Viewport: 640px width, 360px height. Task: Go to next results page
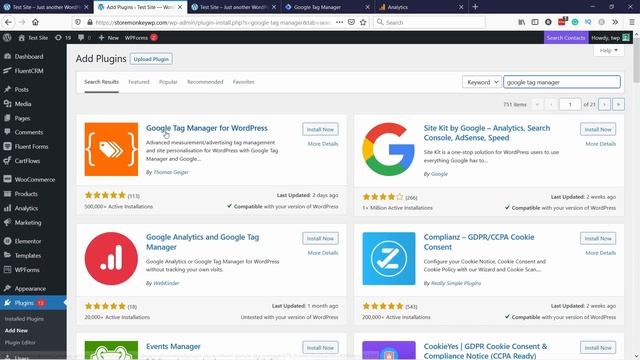pyautogui.click(x=604, y=104)
